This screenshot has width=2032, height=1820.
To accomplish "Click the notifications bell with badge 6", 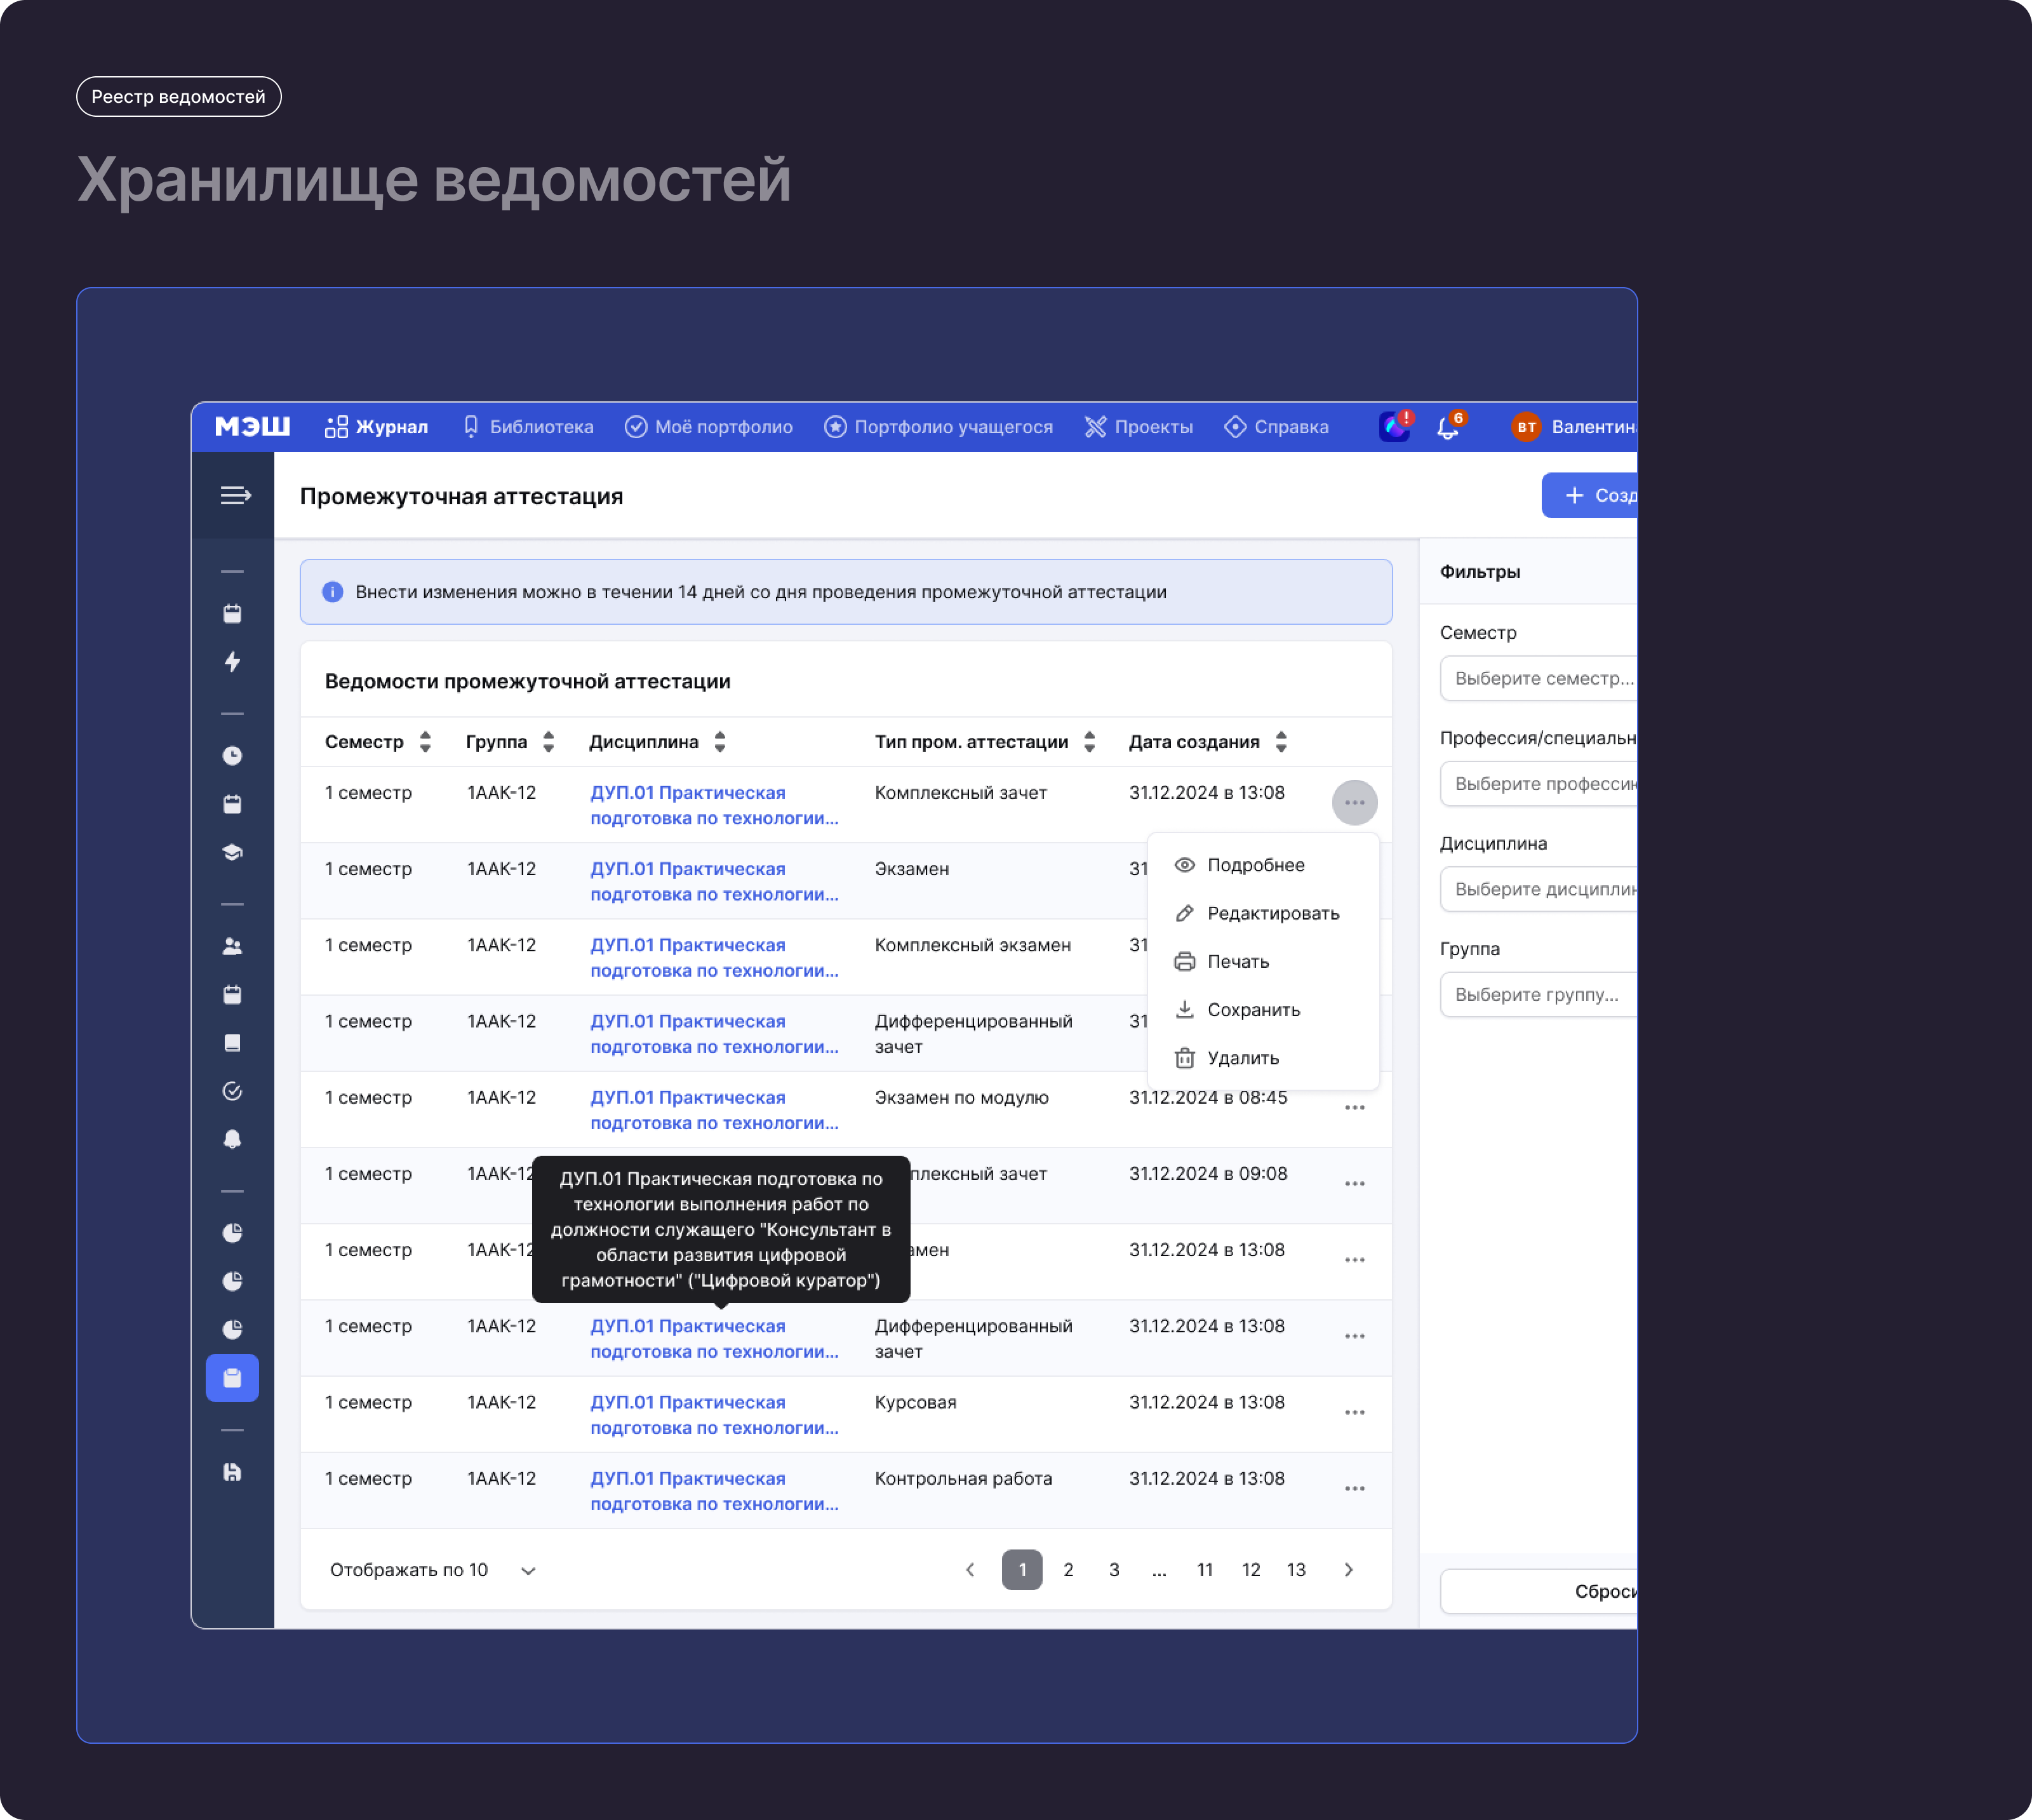I will pos(1447,428).
